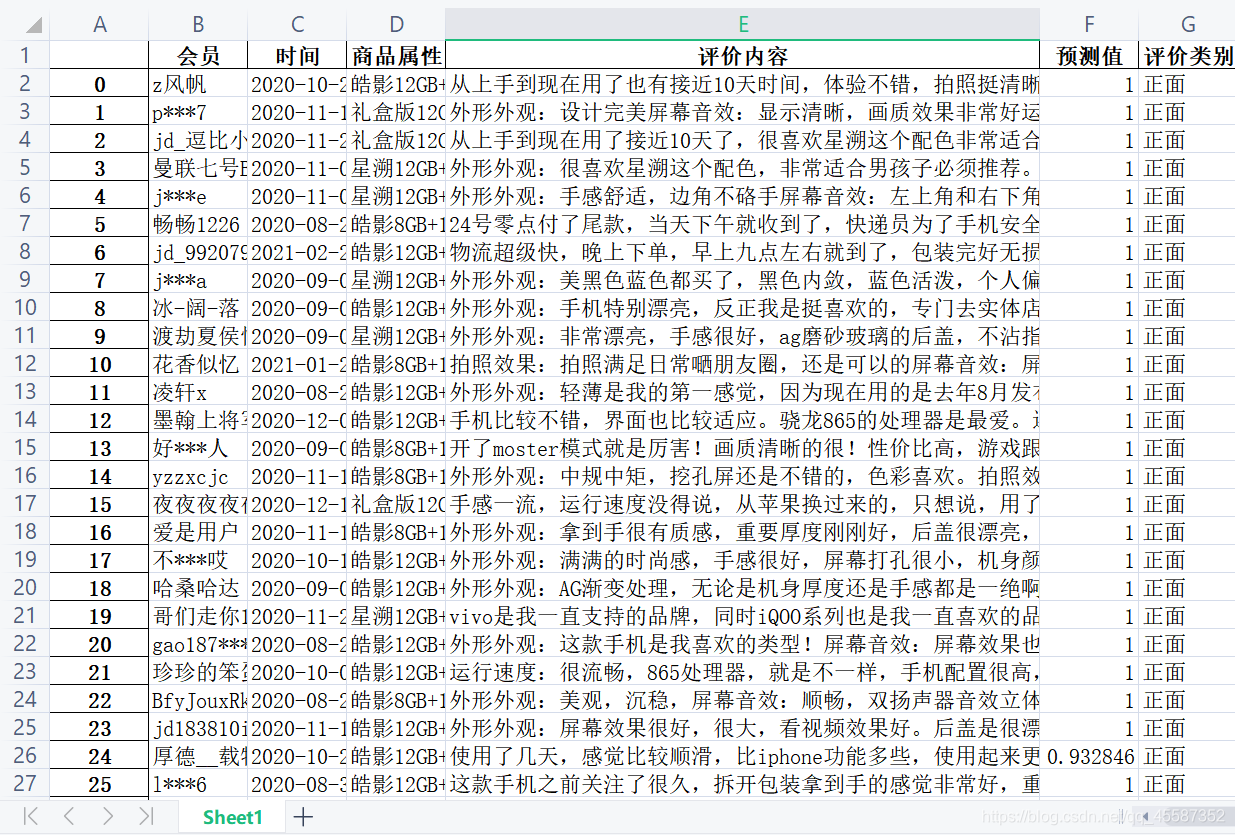Image resolution: width=1235 pixels, height=835 pixels.
Task: Select the member cell l***6
Action: pos(198,784)
